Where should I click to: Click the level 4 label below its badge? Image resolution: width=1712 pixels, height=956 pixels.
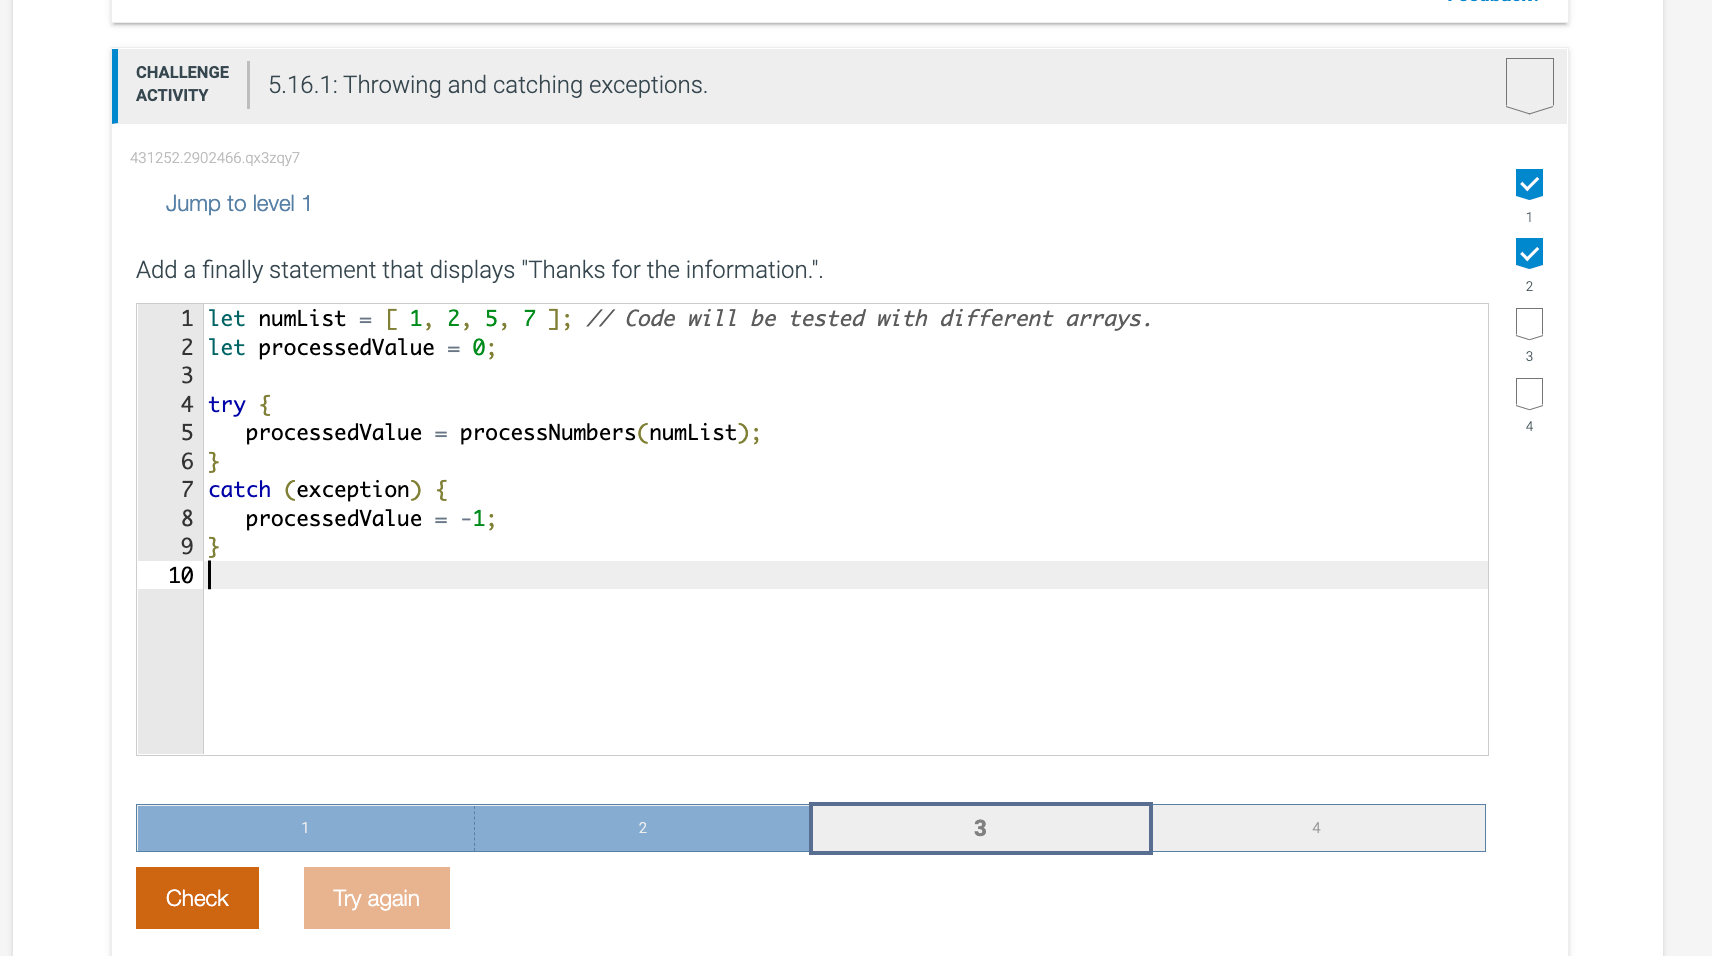pos(1529,425)
